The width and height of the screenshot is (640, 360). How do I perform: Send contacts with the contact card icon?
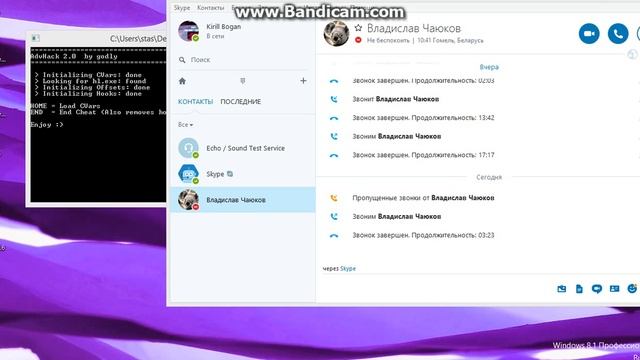[614, 289]
